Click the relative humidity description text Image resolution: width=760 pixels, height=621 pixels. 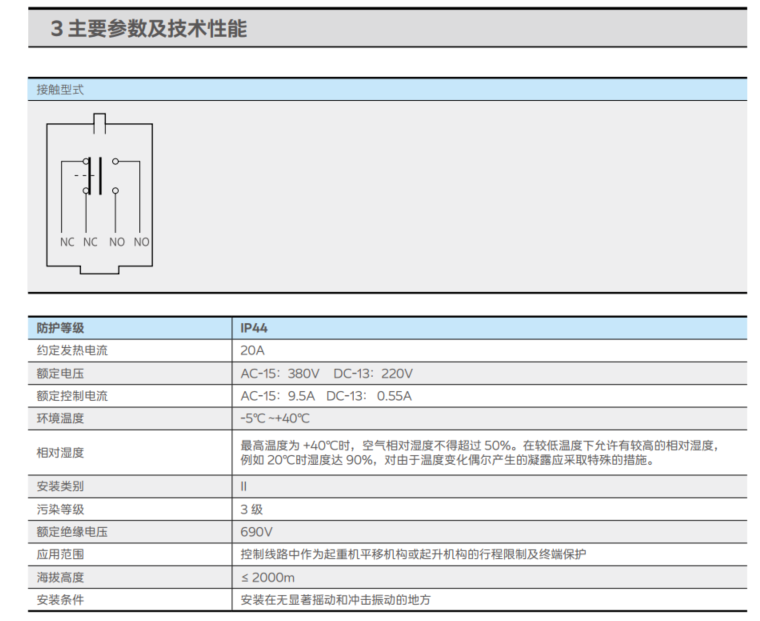coord(478,452)
